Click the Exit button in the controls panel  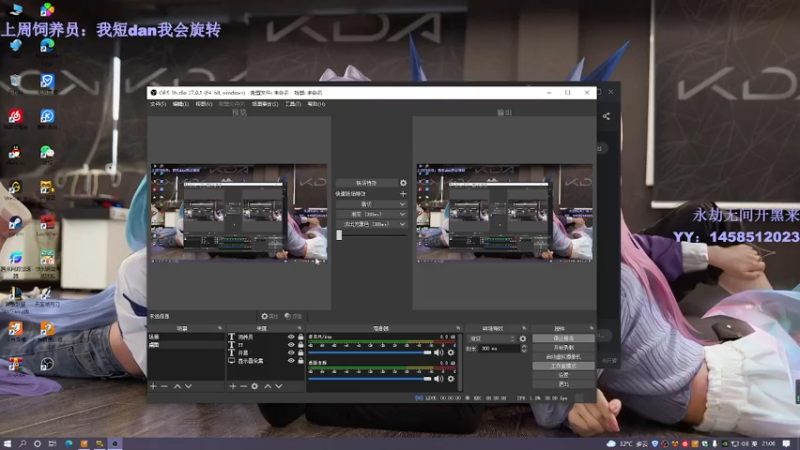pos(563,384)
